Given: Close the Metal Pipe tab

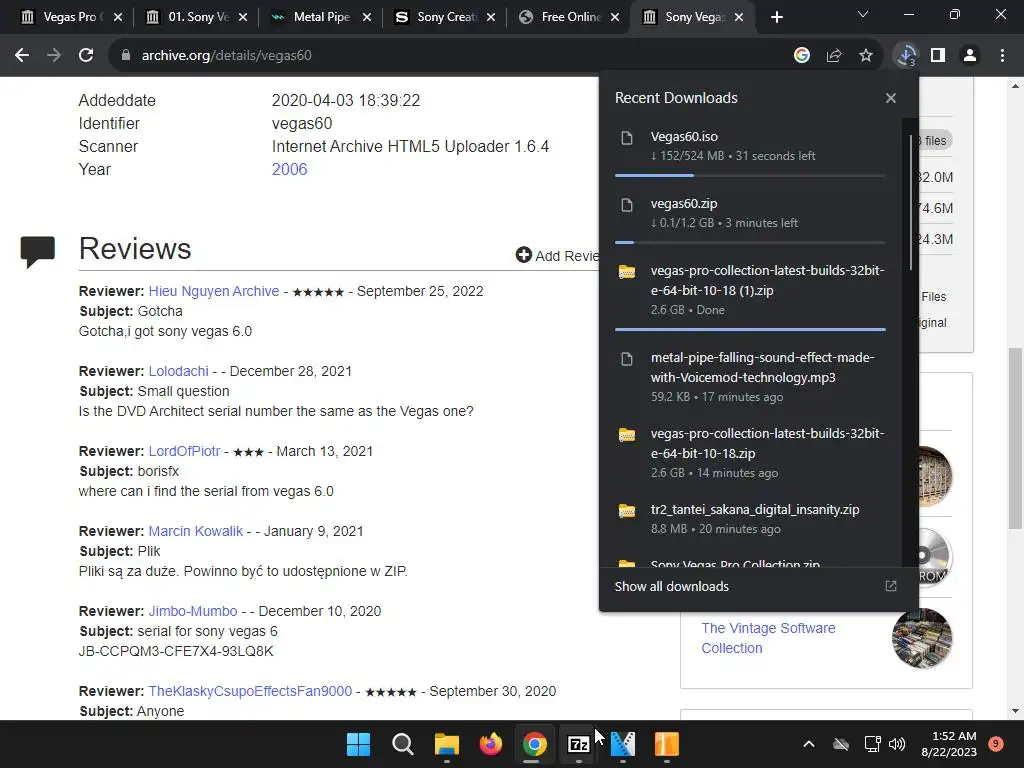Looking at the screenshot, I should tap(367, 17).
